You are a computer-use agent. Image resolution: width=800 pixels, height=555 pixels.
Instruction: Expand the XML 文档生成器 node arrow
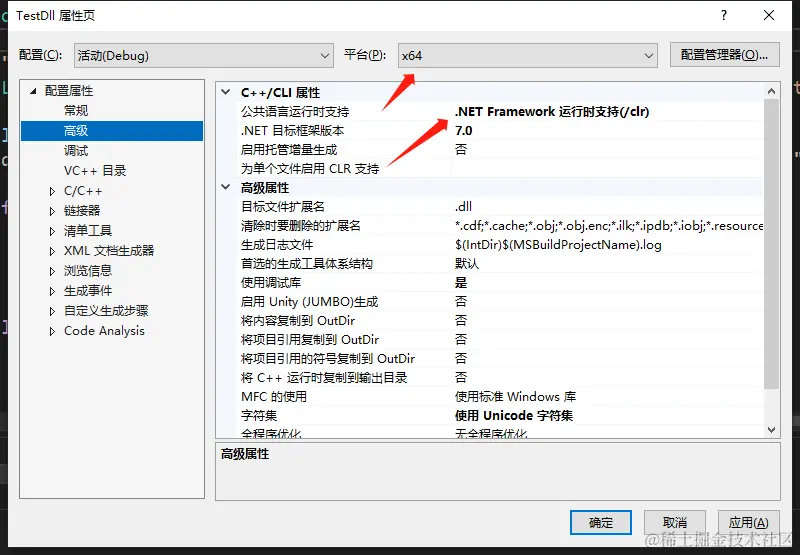tap(52, 251)
